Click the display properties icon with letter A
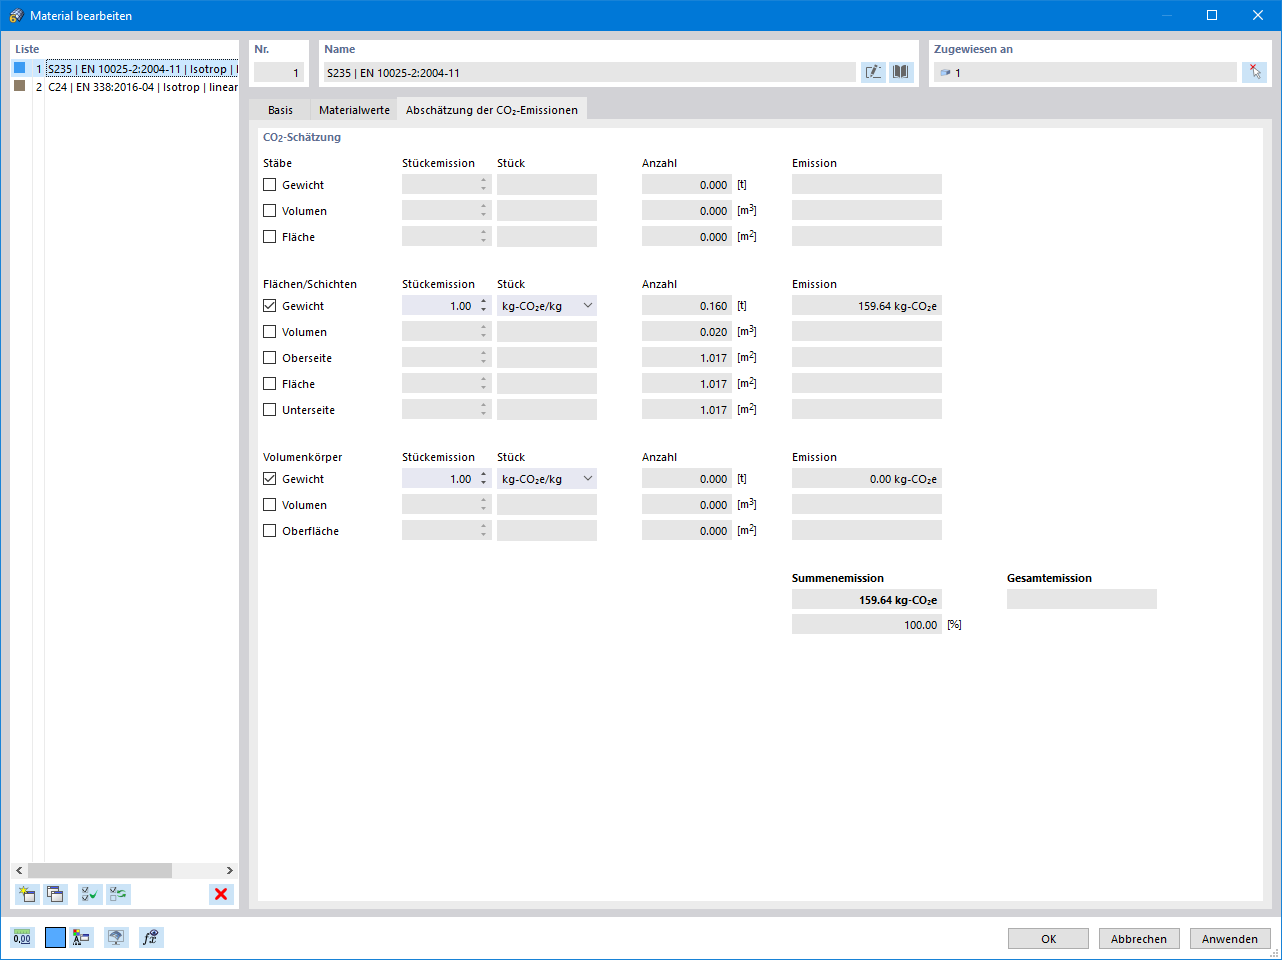This screenshot has height=960, width=1282. coord(82,937)
